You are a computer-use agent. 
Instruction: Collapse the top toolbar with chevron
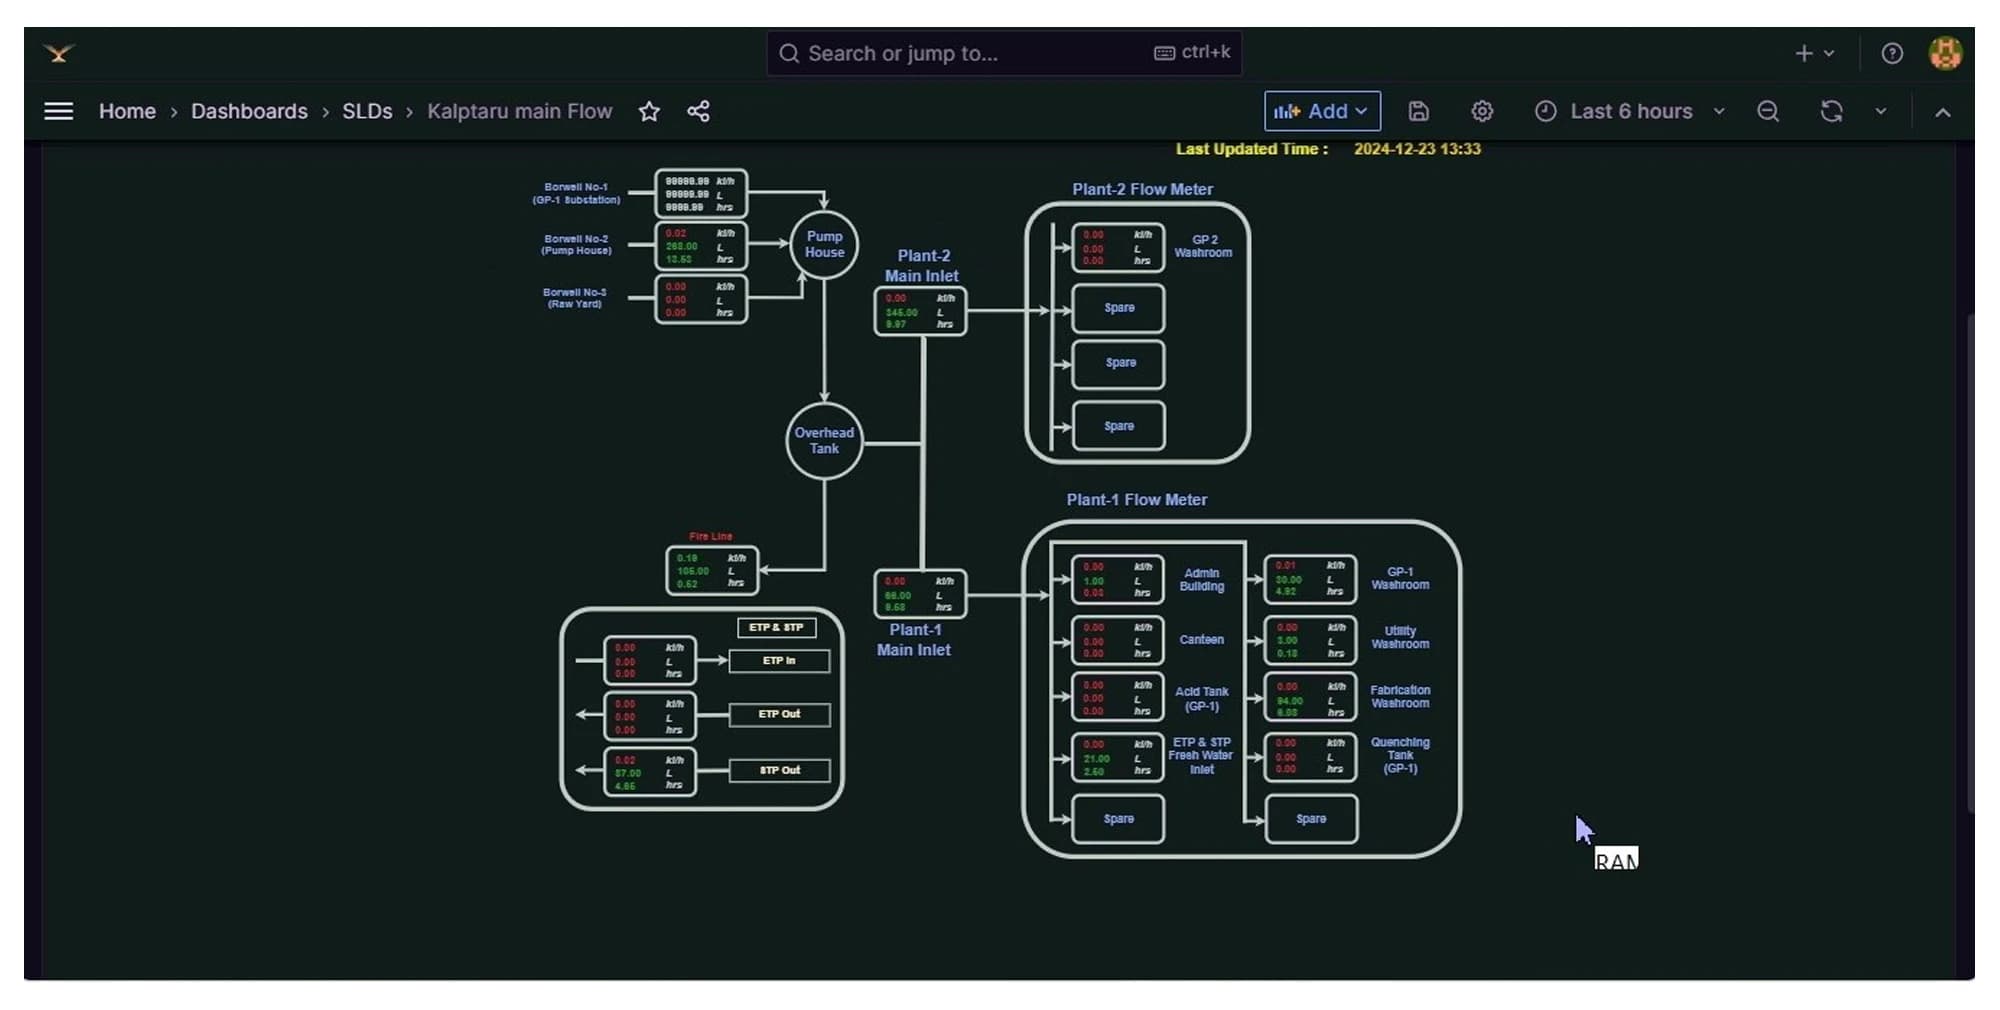point(1942,112)
